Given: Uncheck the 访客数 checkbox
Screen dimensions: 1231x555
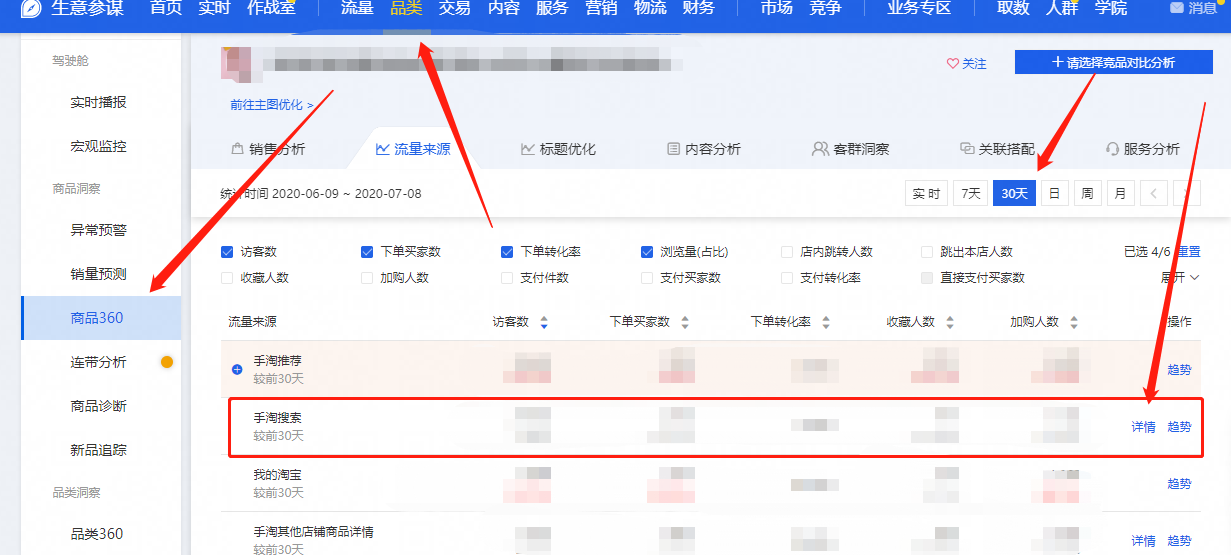Looking at the screenshot, I should pyautogui.click(x=227, y=252).
